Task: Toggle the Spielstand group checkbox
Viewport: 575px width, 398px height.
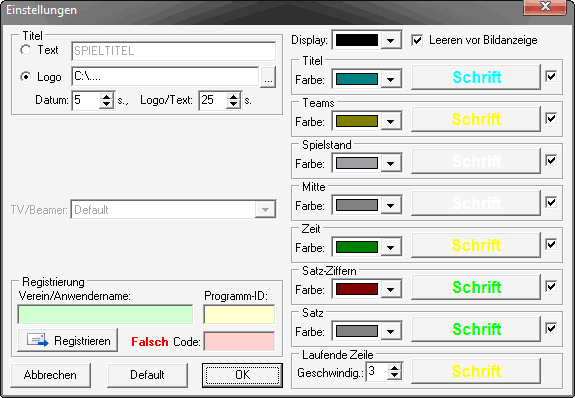Action: click(x=551, y=160)
